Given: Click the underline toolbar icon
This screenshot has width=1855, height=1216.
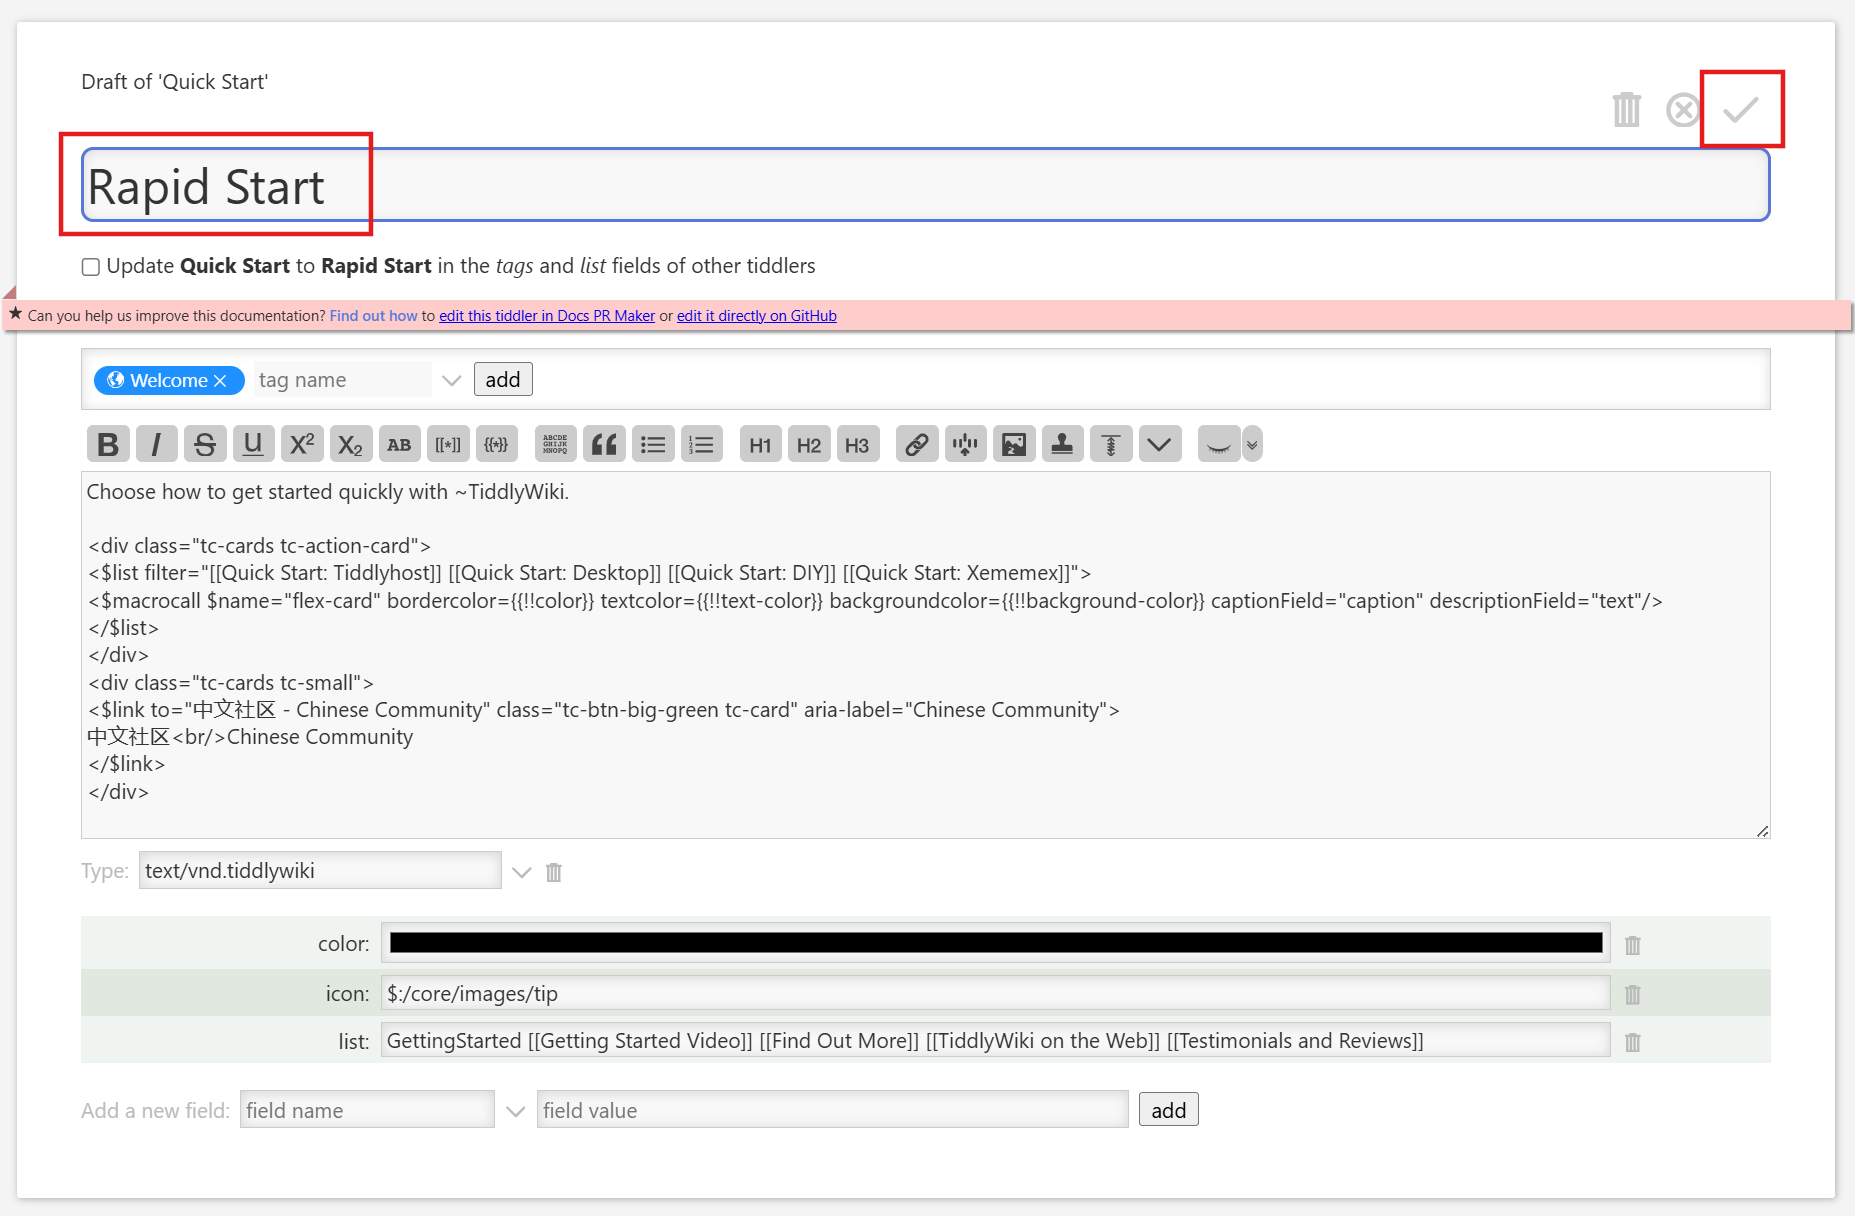Looking at the screenshot, I should (x=253, y=445).
